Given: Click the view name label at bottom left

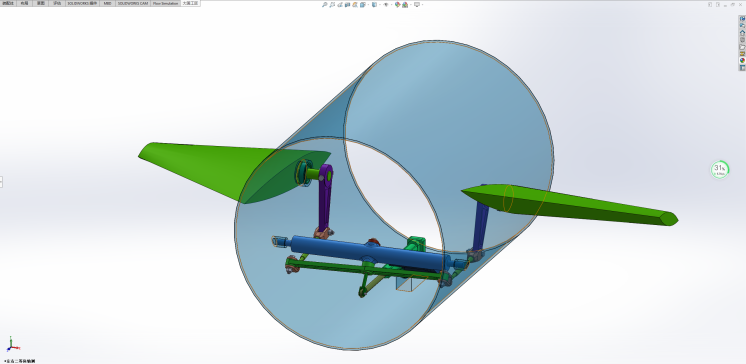Looking at the screenshot, I should coord(20,361).
